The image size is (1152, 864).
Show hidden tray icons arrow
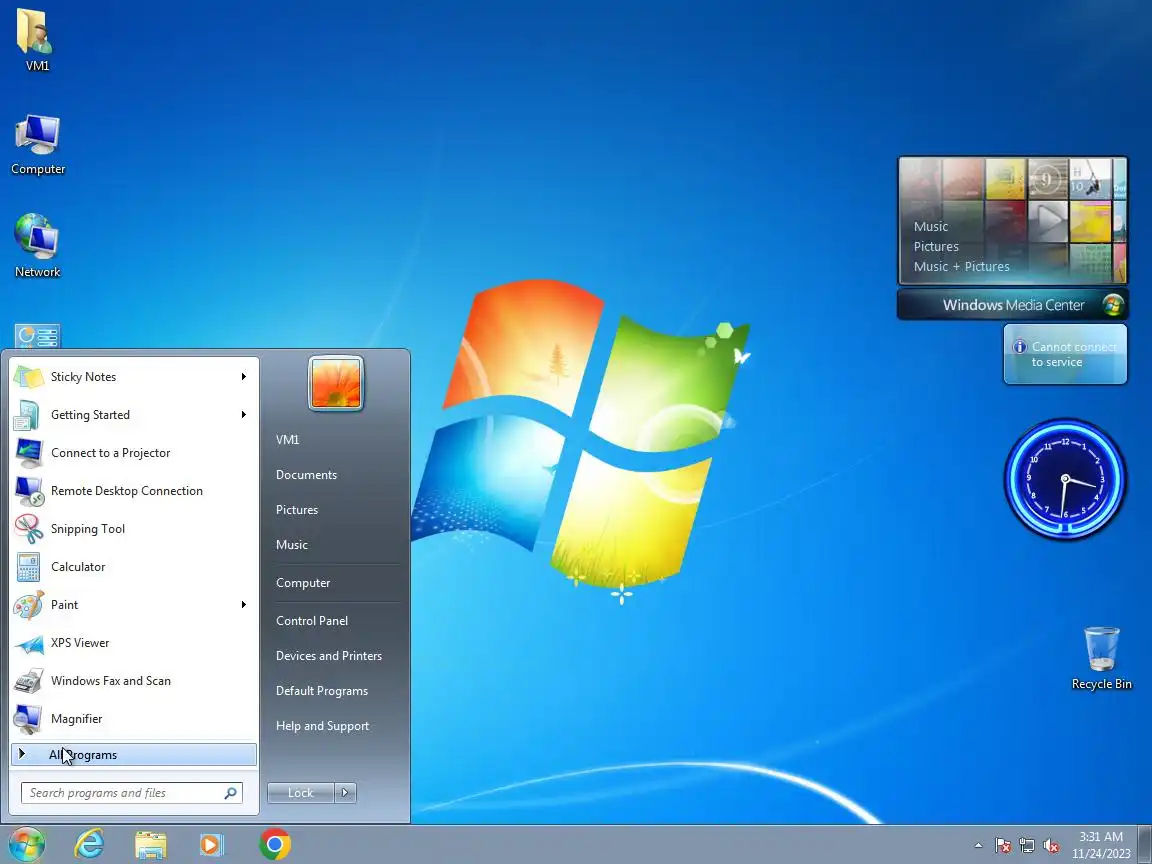click(978, 846)
